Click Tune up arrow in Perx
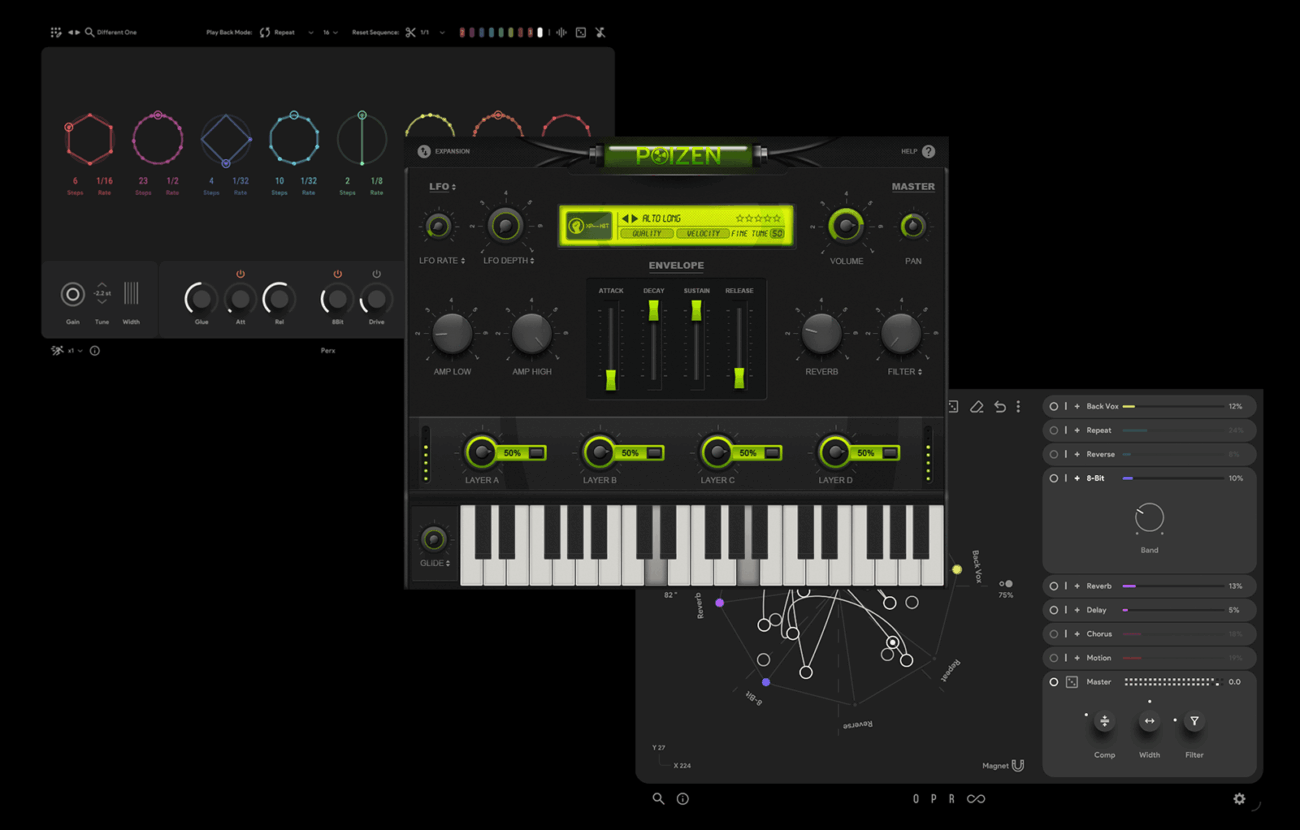1300x830 pixels. click(102, 285)
